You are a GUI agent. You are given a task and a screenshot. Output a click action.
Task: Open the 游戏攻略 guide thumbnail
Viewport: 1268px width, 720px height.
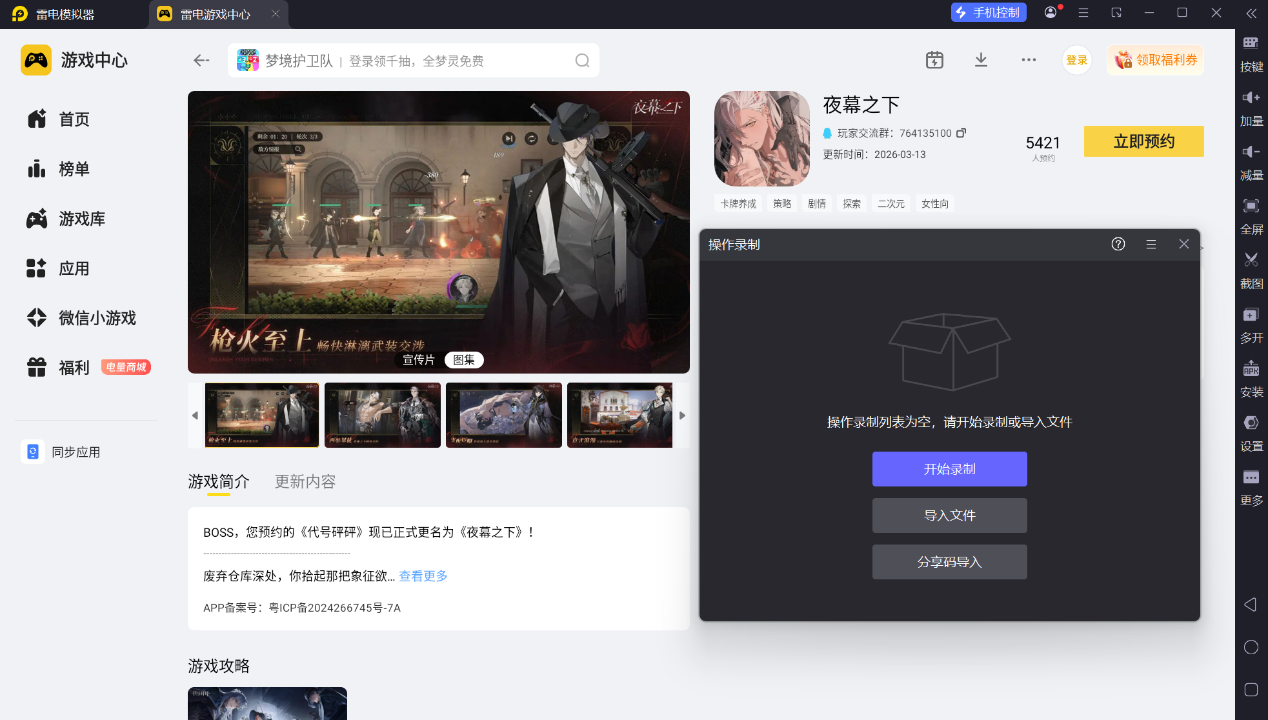click(267, 703)
